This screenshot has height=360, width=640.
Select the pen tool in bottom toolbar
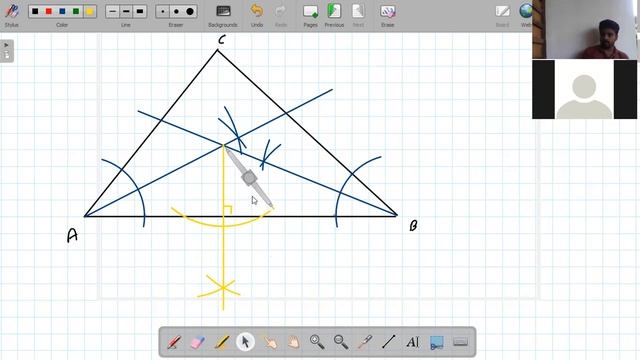(174, 342)
